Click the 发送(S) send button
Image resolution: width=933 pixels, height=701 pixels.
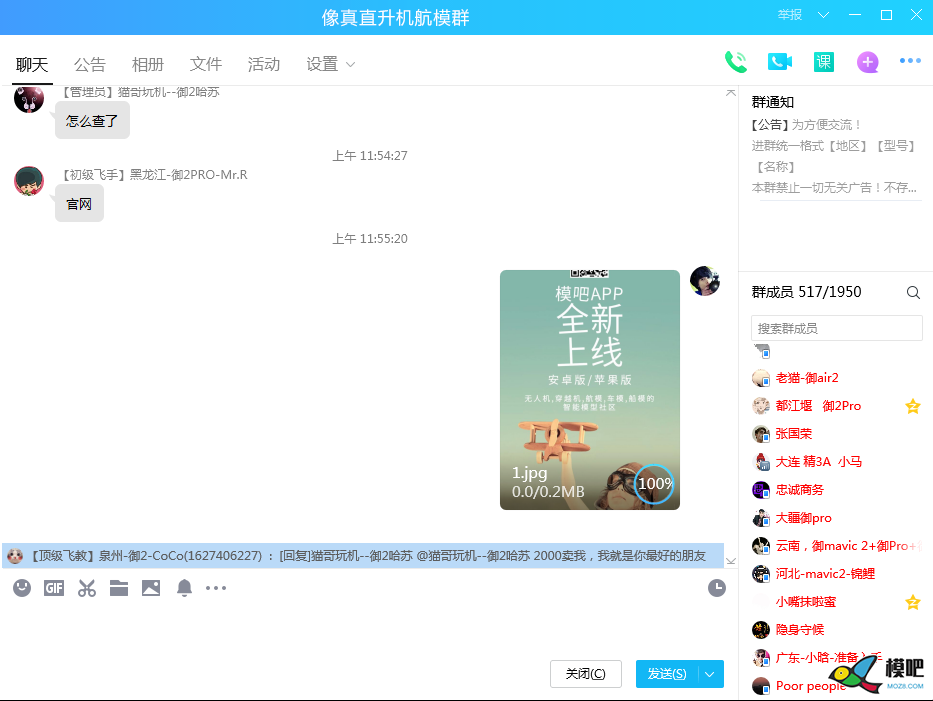tap(667, 674)
